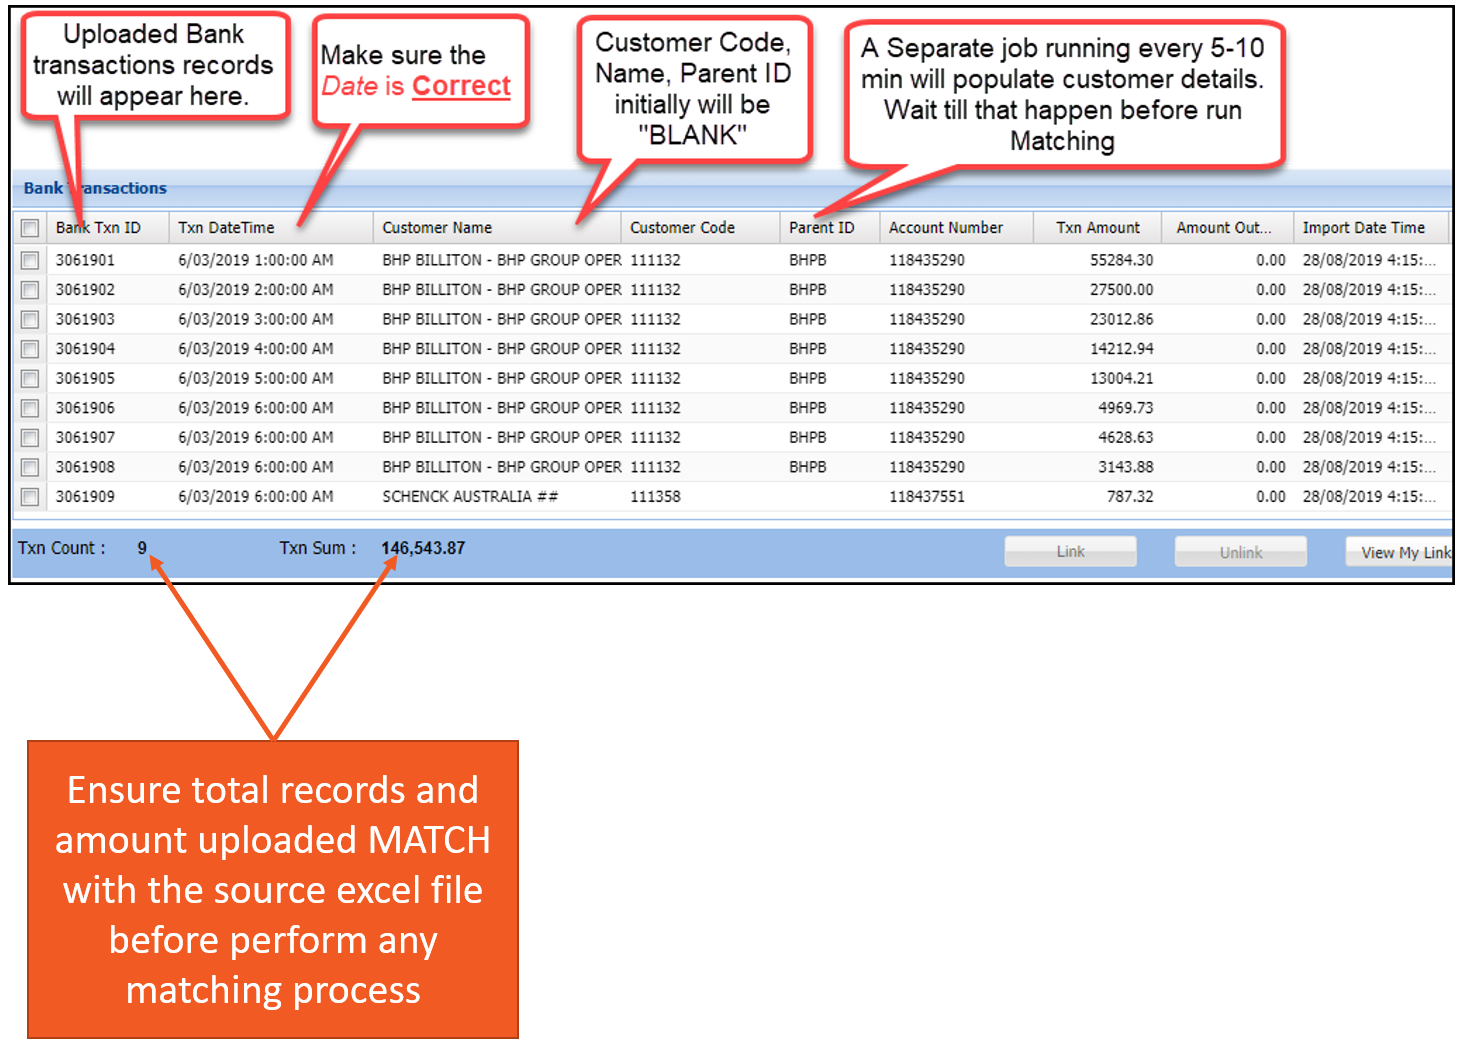The width and height of the screenshot is (1460, 1039).
Task: Sort by Txn DateTime column header
Action: coord(226,228)
